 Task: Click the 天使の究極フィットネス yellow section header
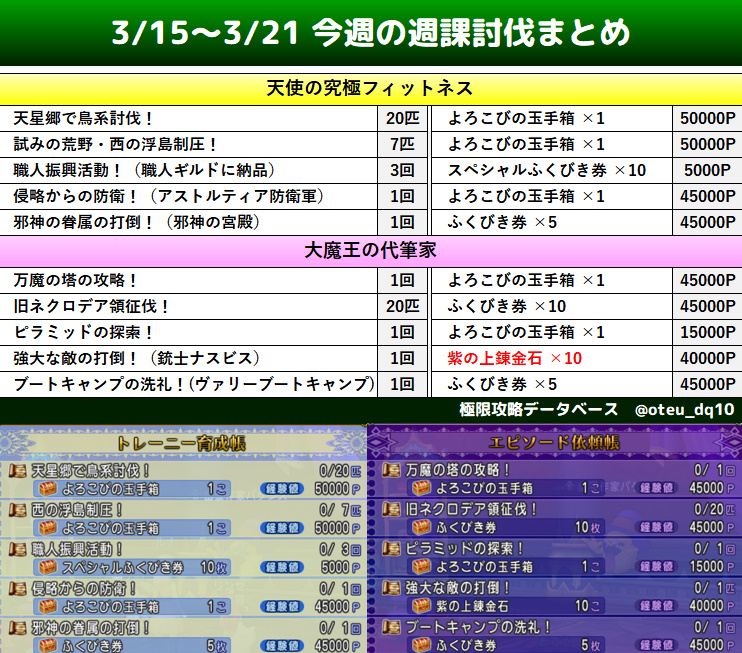coord(370,89)
